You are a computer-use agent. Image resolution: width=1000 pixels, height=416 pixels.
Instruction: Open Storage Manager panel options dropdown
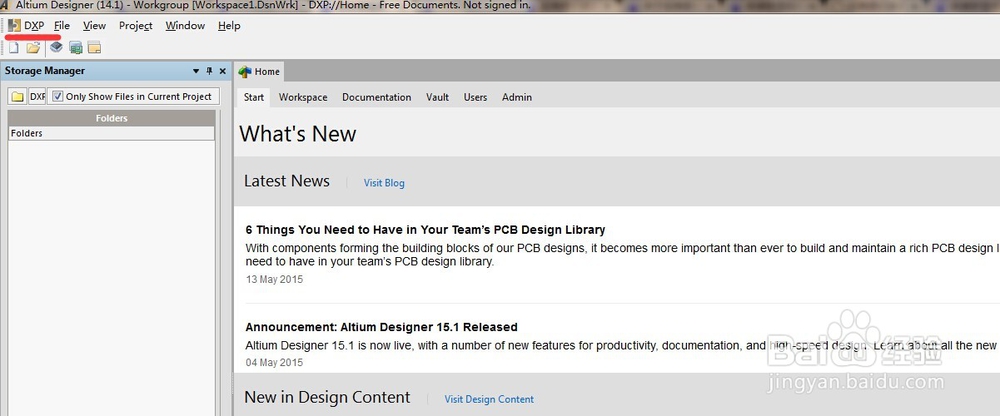pos(196,71)
